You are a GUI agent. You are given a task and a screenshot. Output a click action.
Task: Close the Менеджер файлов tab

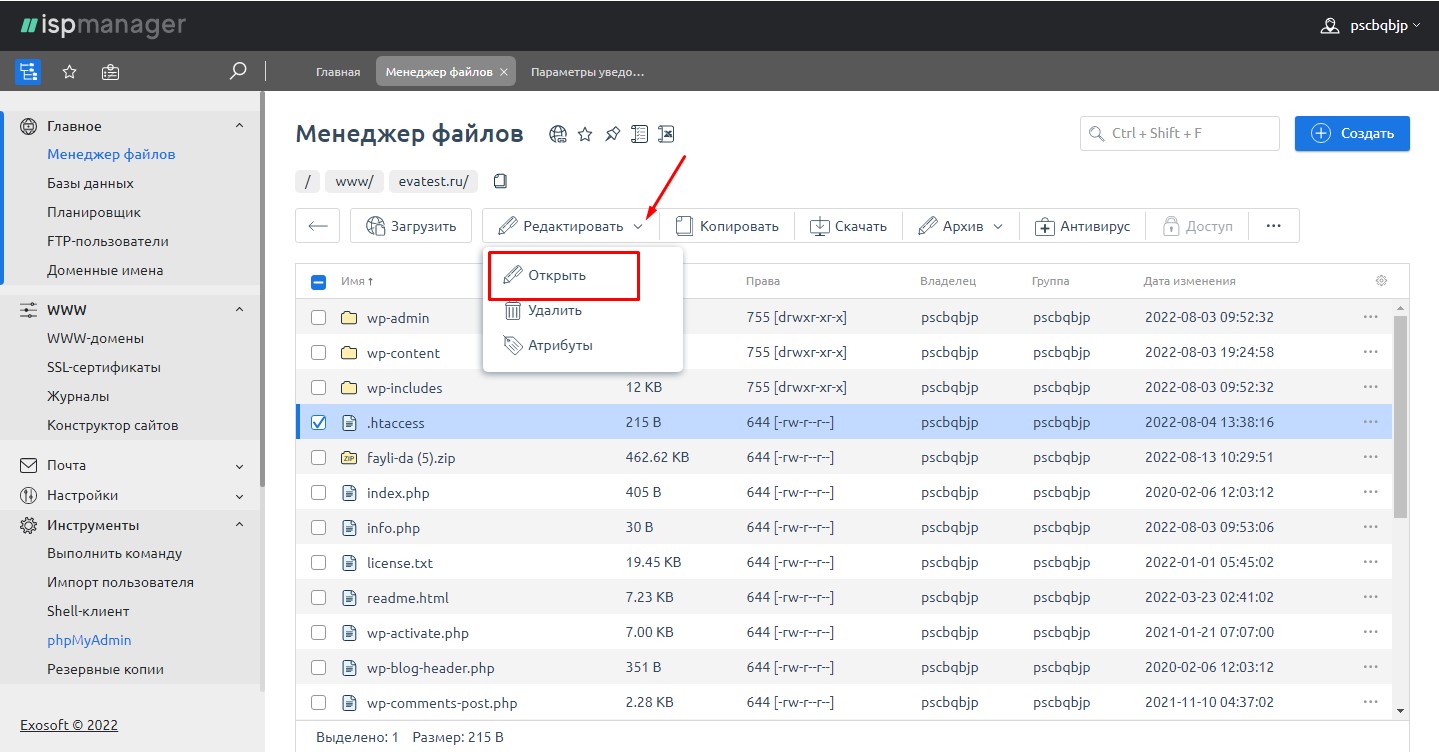pos(504,72)
